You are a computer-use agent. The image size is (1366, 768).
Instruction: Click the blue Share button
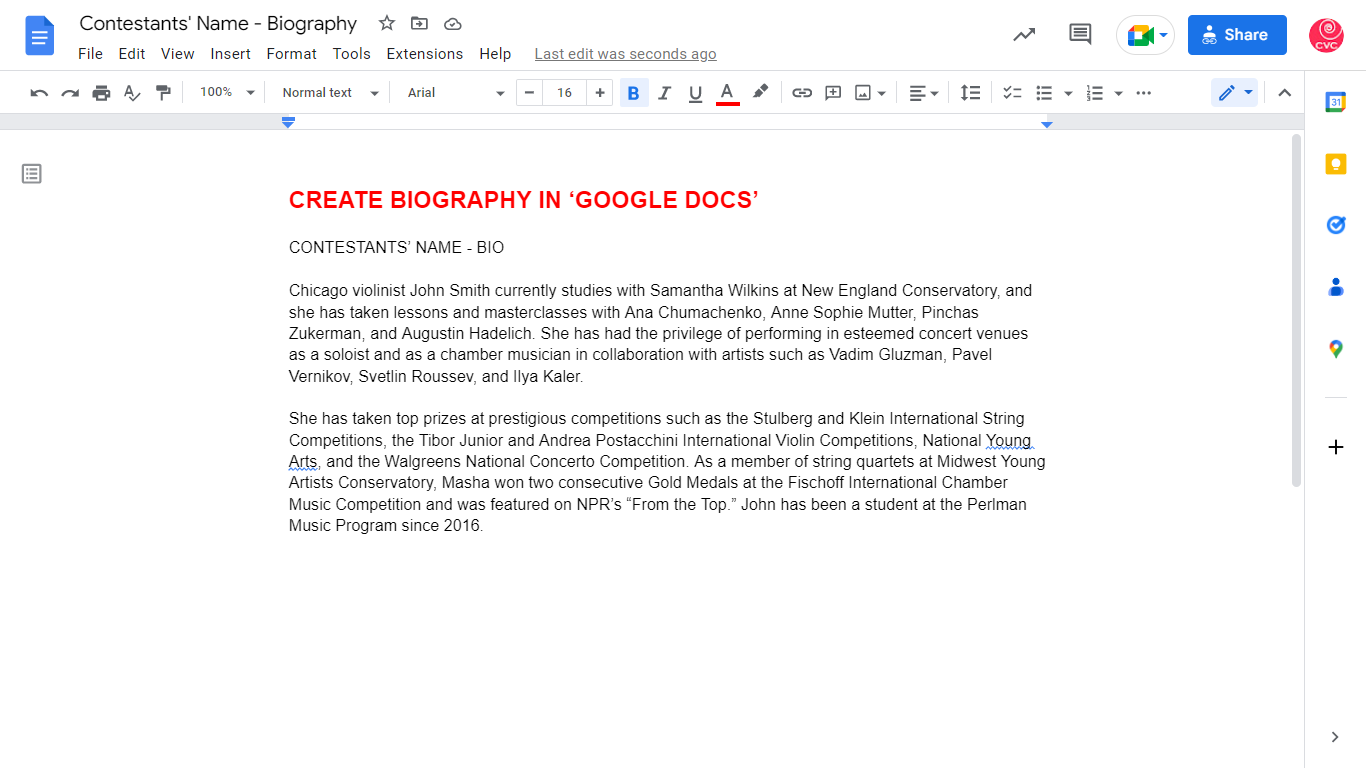1236,35
